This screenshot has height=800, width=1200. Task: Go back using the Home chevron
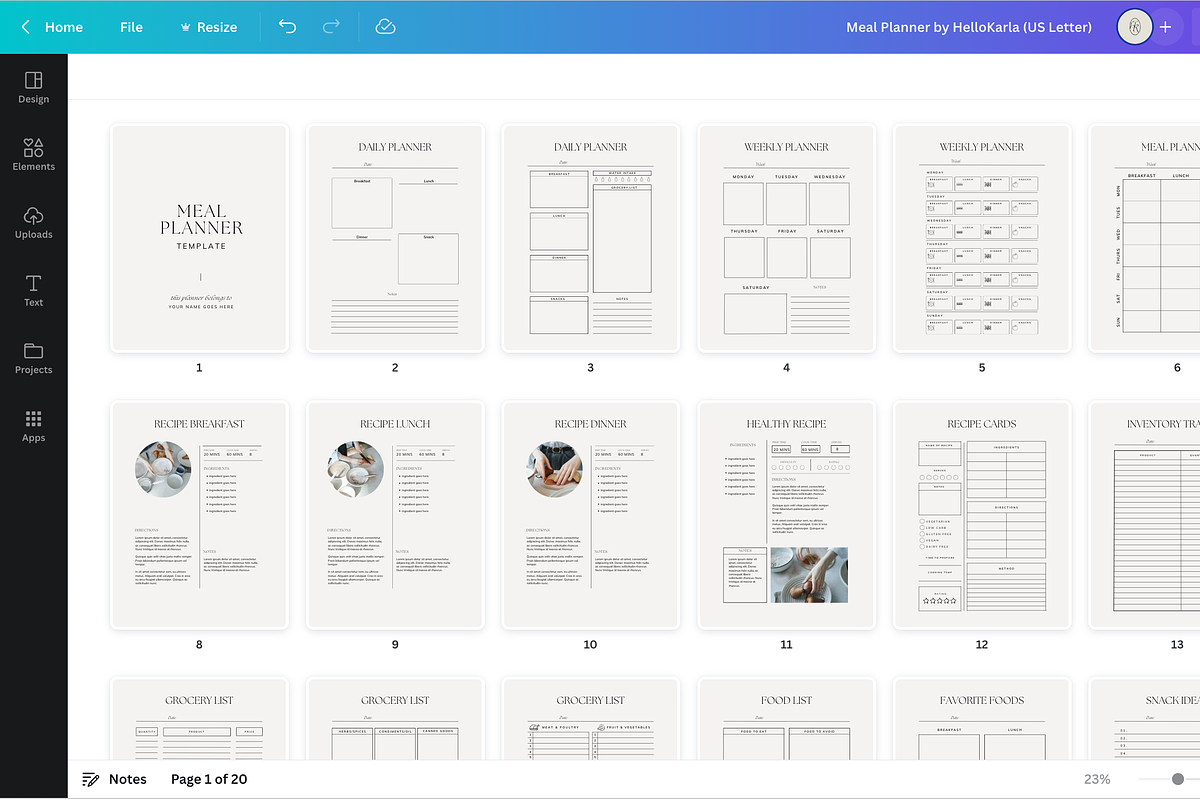tap(25, 27)
